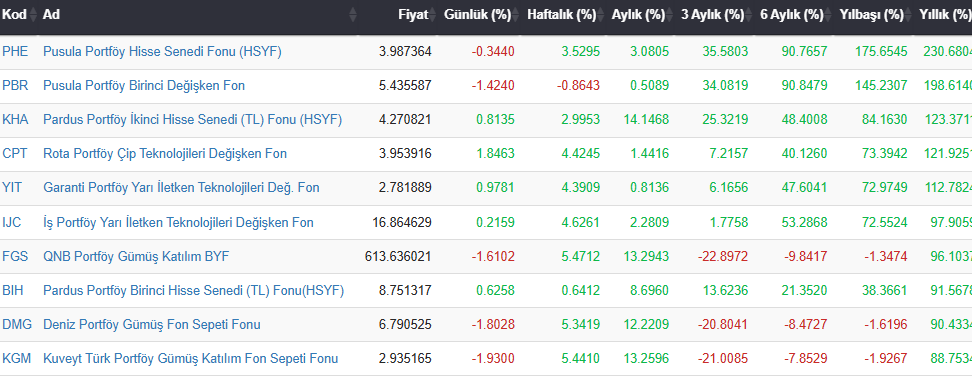Image resolution: width=972 pixels, height=376 pixels.
Task: Select daily change -0.3440
Action: 493,51
